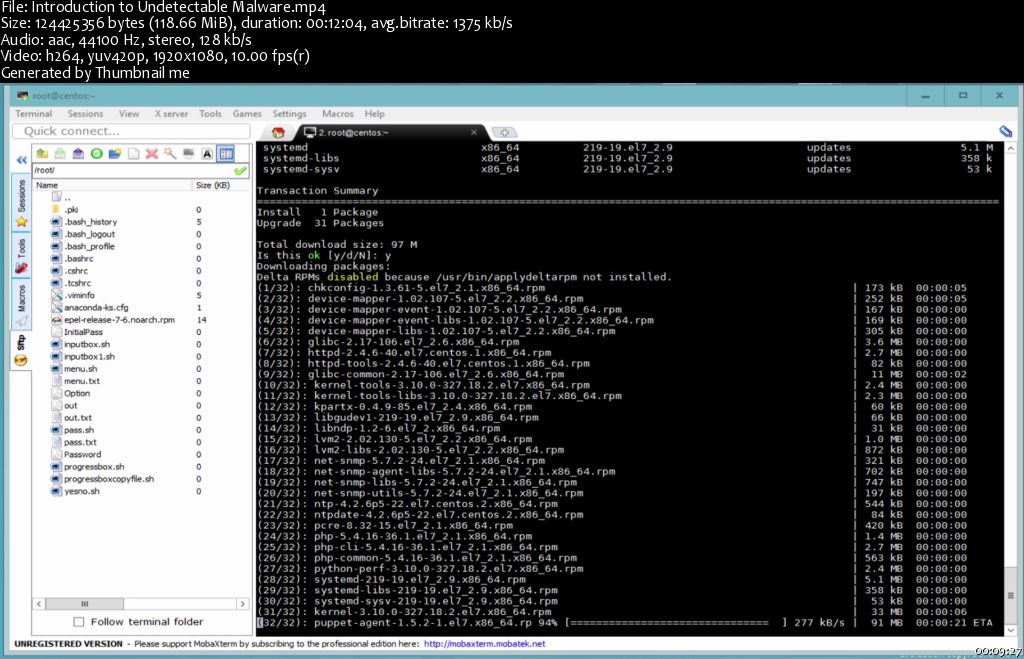Open the Terminal menu
This screenshot has width=1024, height=659.
33,114
